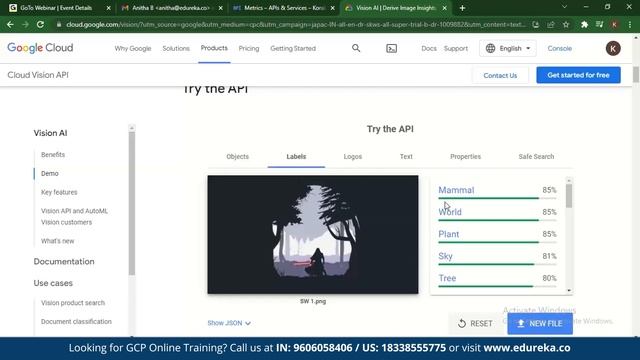Click the Mammal label result
The height and width of the screenshot is (360, 640).
click(456, 190)
